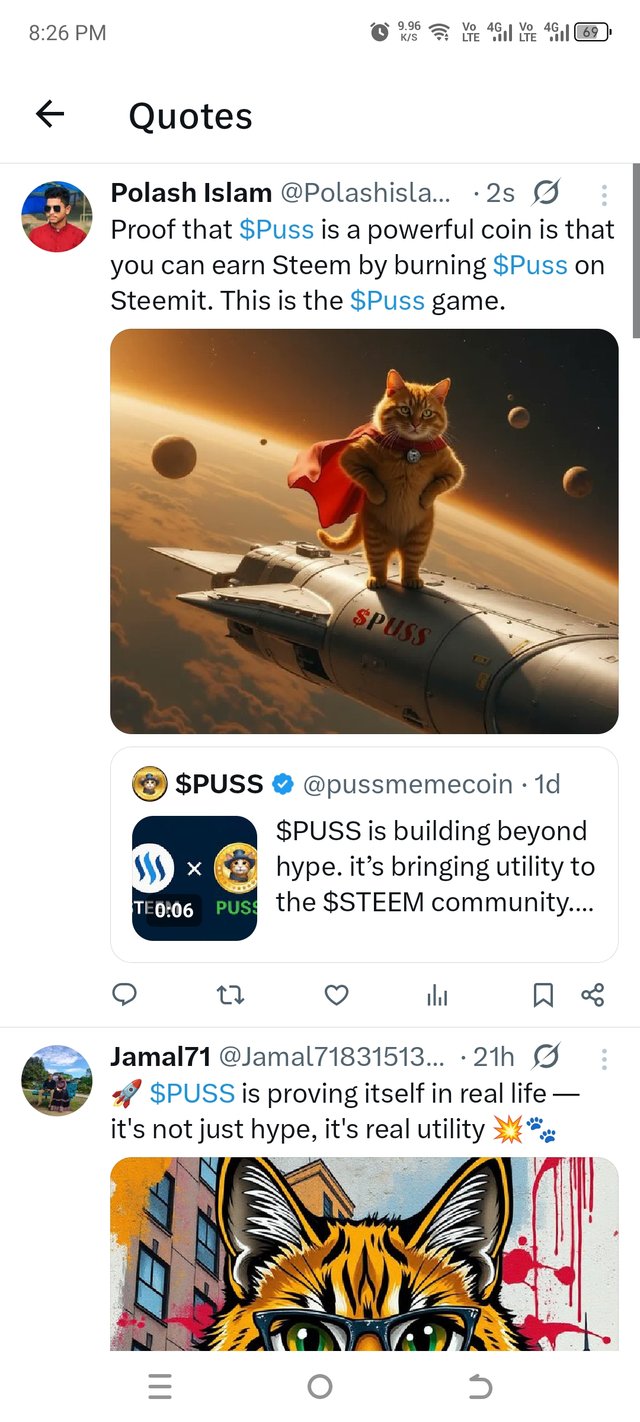Image resolution: width=640 pixels, height=1422 pixels.
Task: Share Polash Islam's post
Action: 592,994
